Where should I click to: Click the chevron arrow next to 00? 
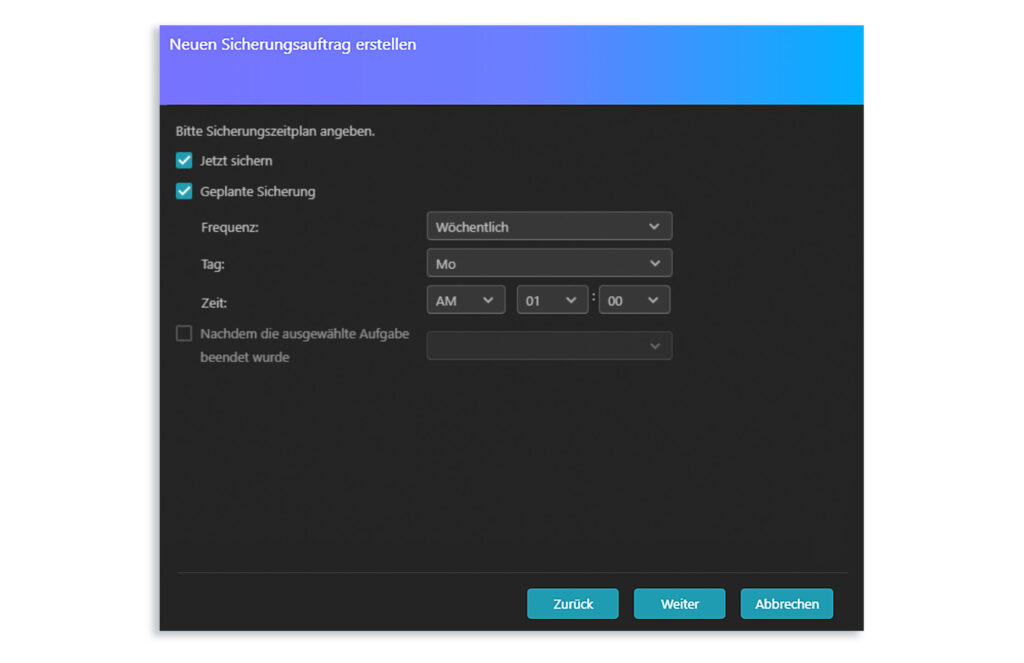(x=653, y=300)
